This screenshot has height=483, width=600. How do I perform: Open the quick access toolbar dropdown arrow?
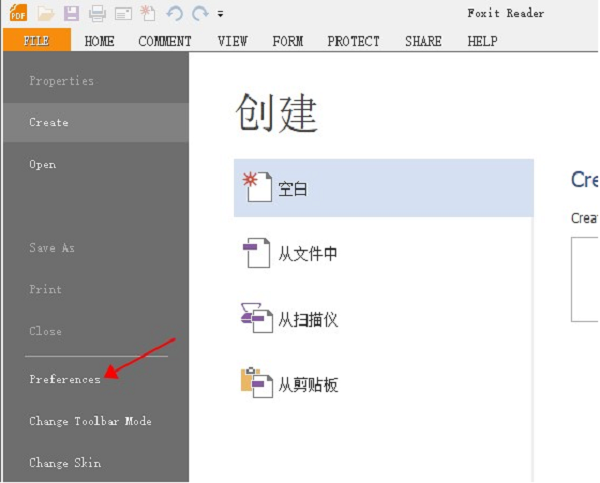(x=220, y=14)
